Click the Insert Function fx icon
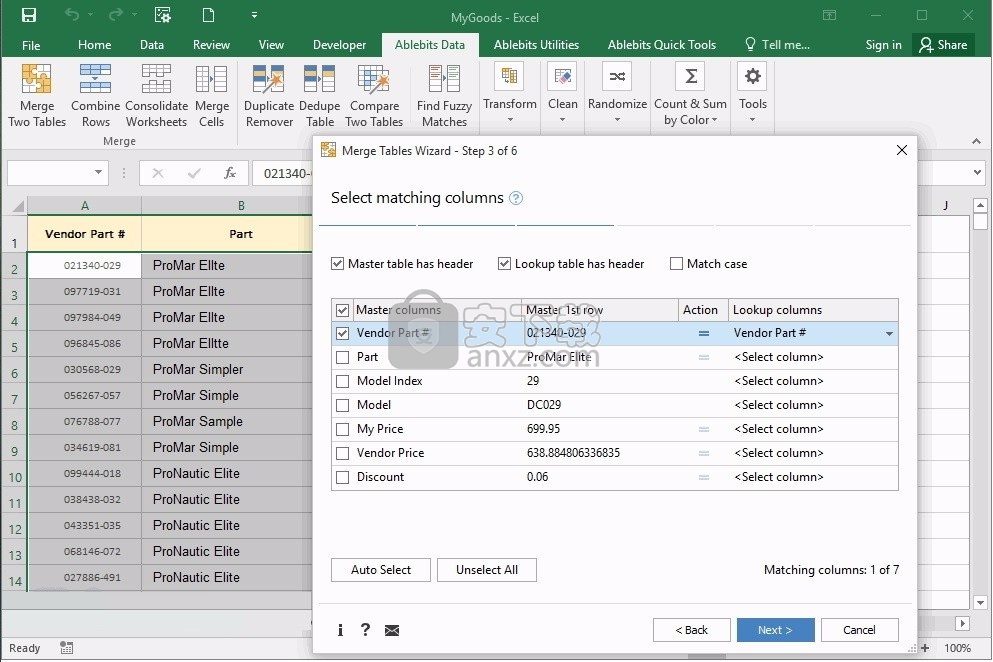Viewport: 993px width, 662px height. (229, 173)
